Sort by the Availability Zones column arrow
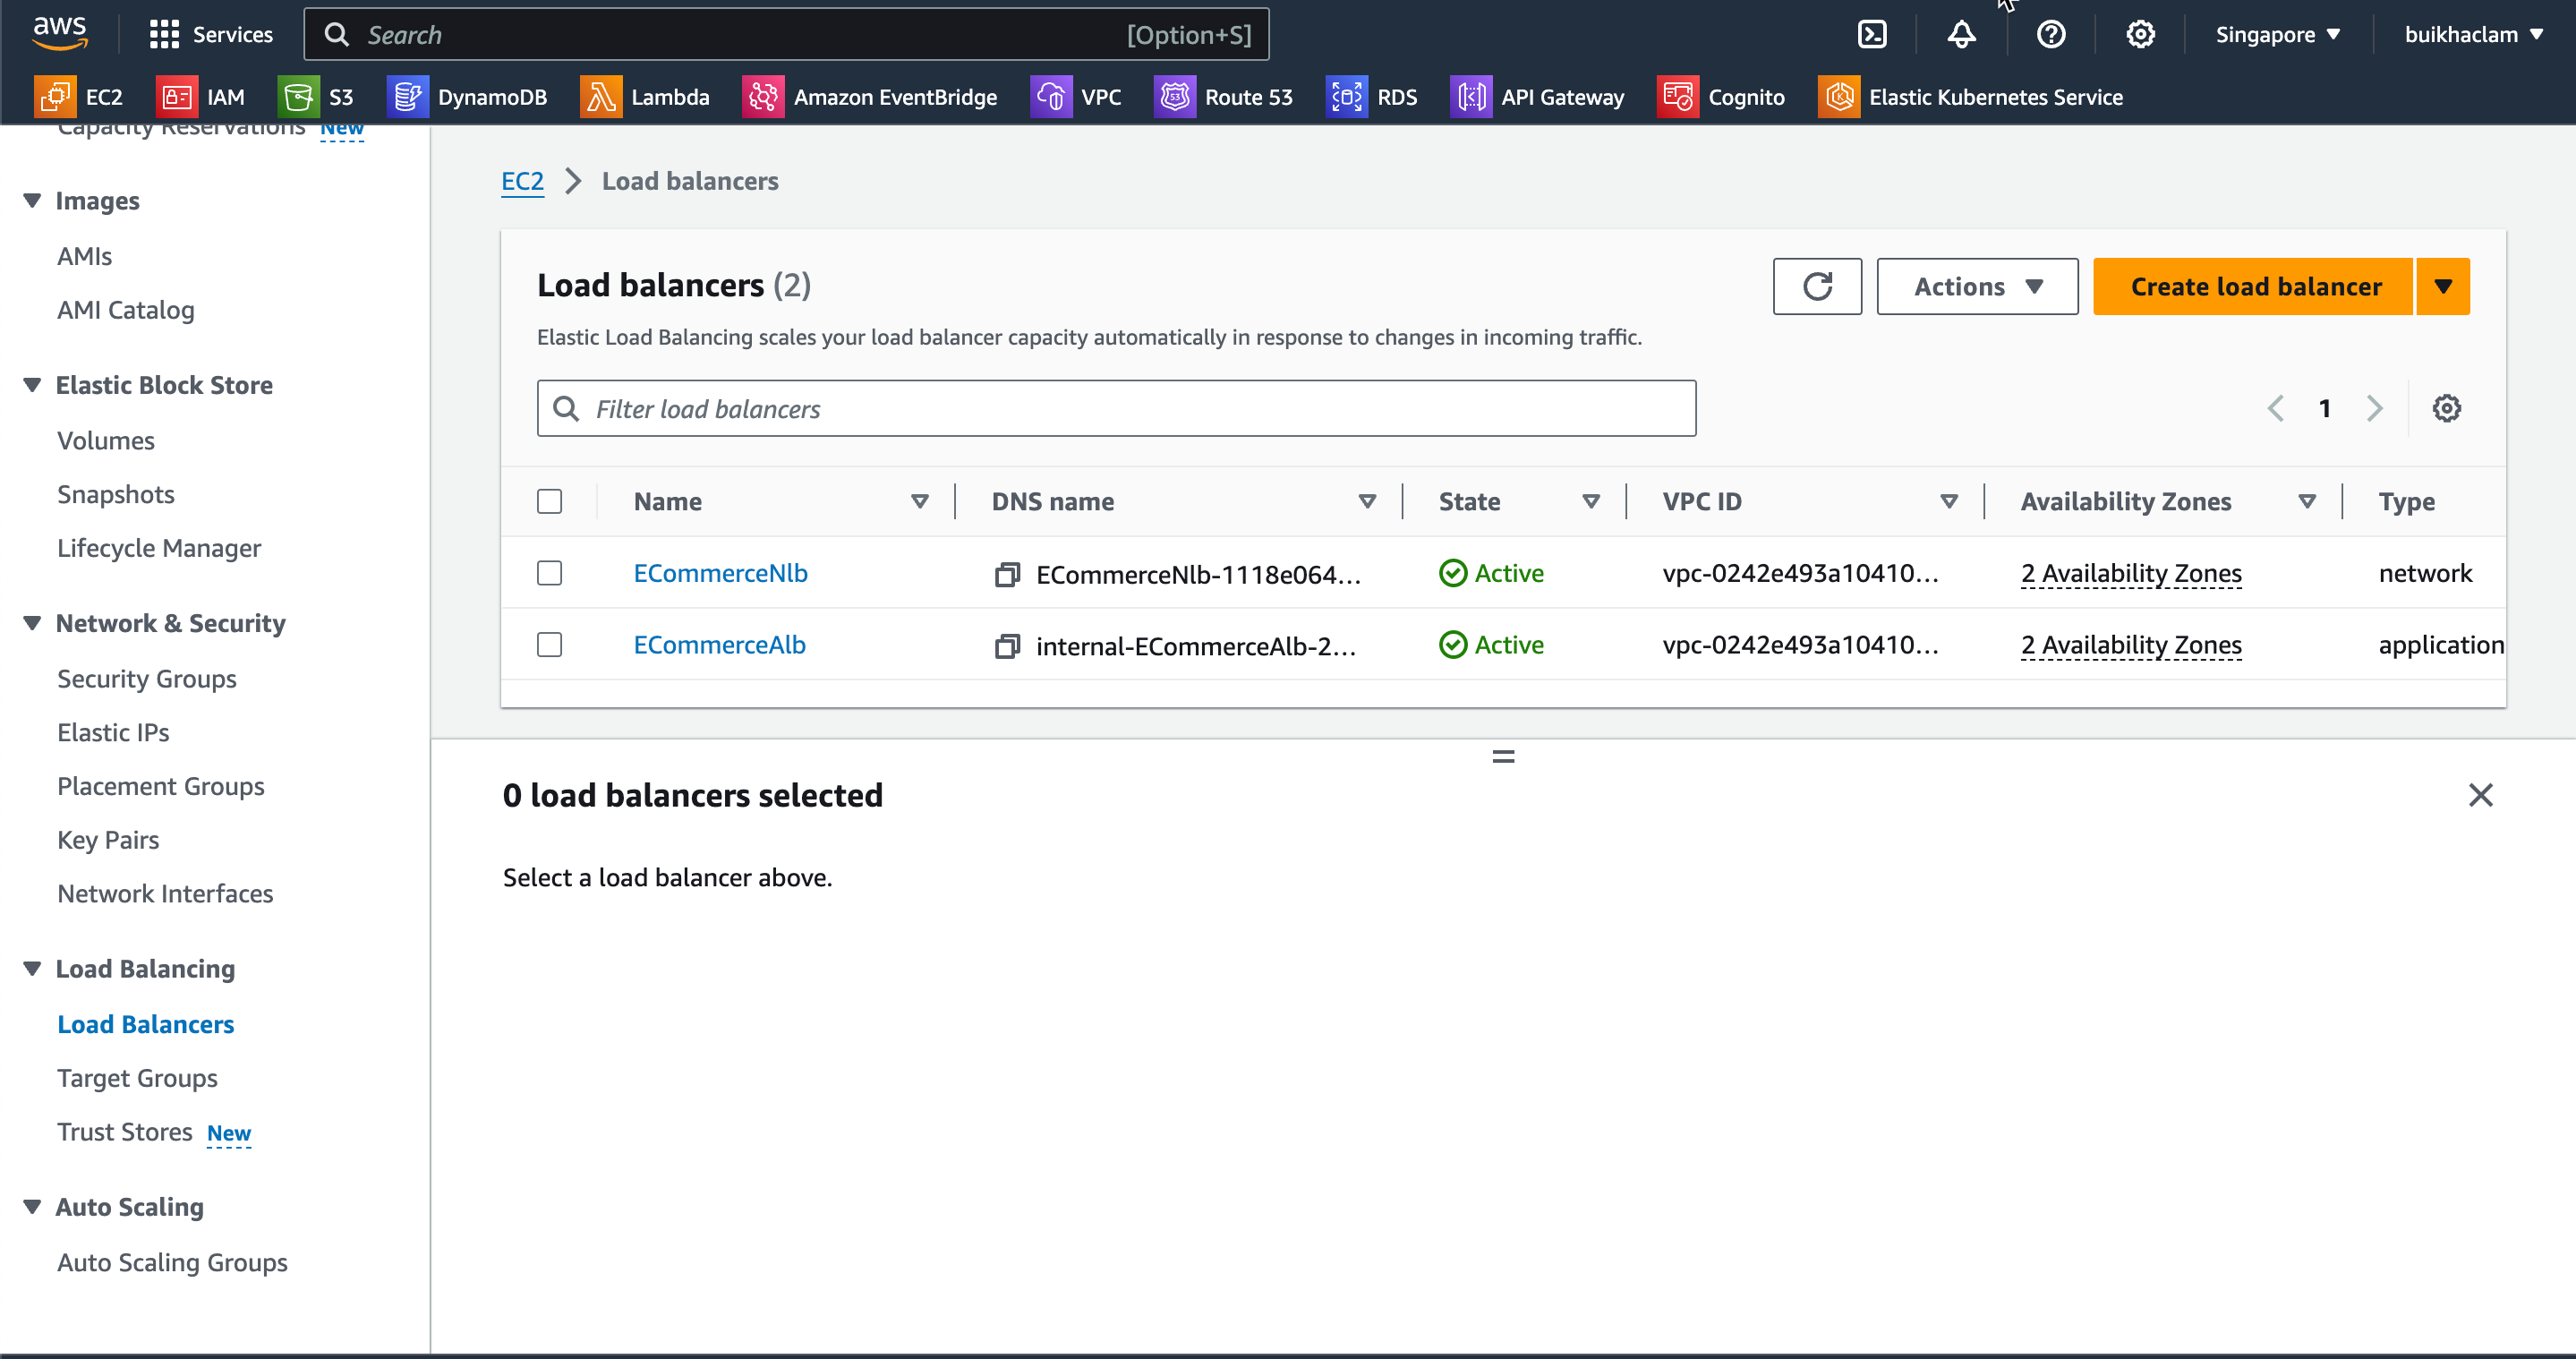The height and width of the screenshot is (1359, 2576). (2307, 501)
